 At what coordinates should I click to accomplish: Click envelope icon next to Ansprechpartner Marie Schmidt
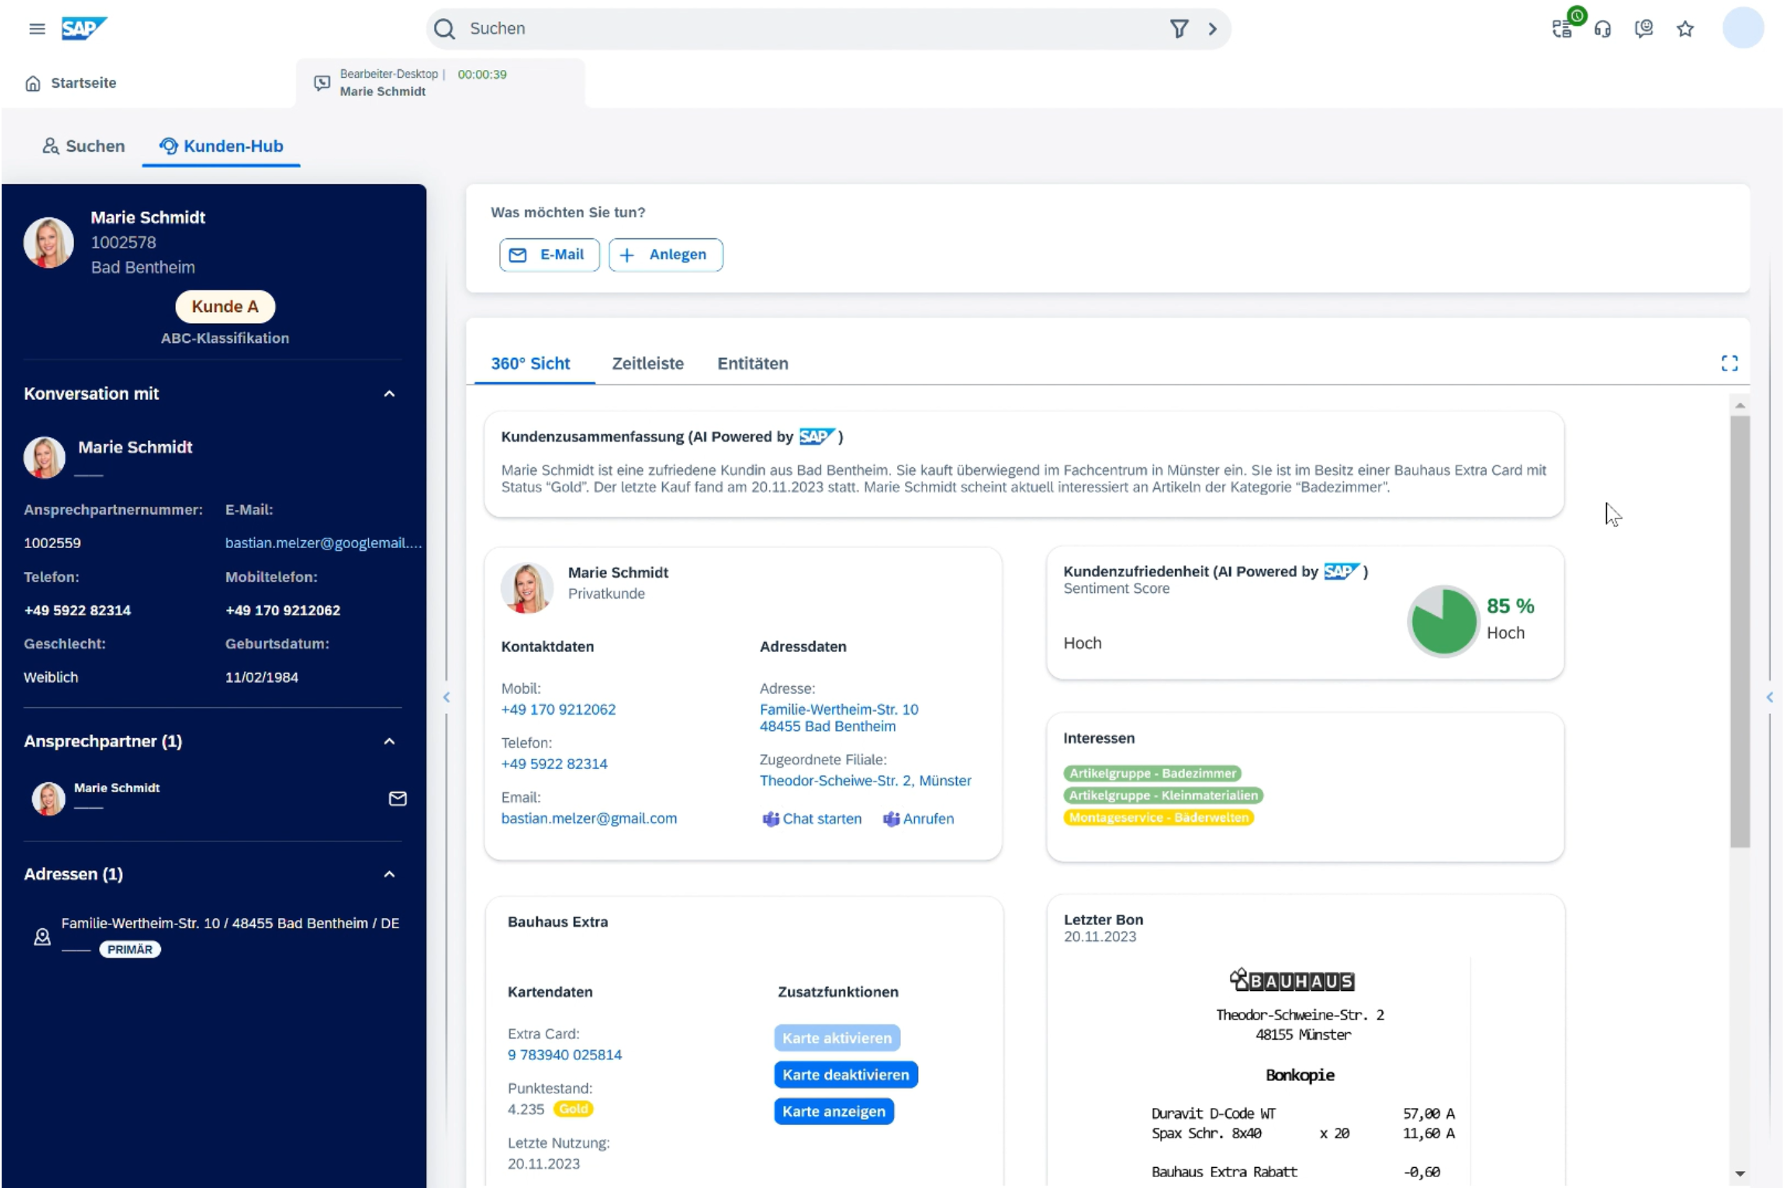click(x=398, y=798)
